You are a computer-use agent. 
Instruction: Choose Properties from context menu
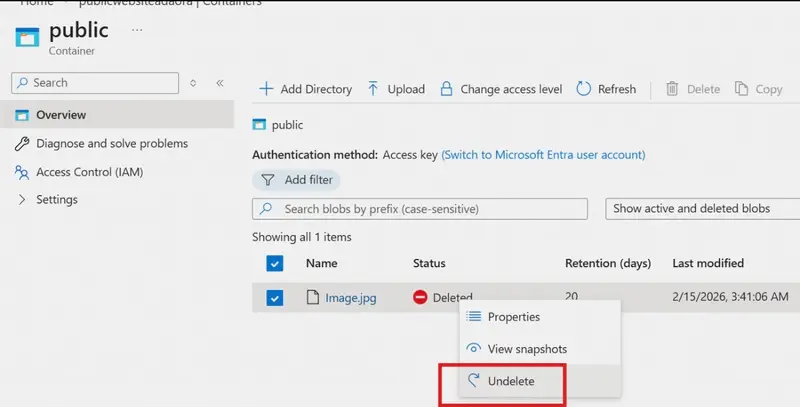(540, 317)
